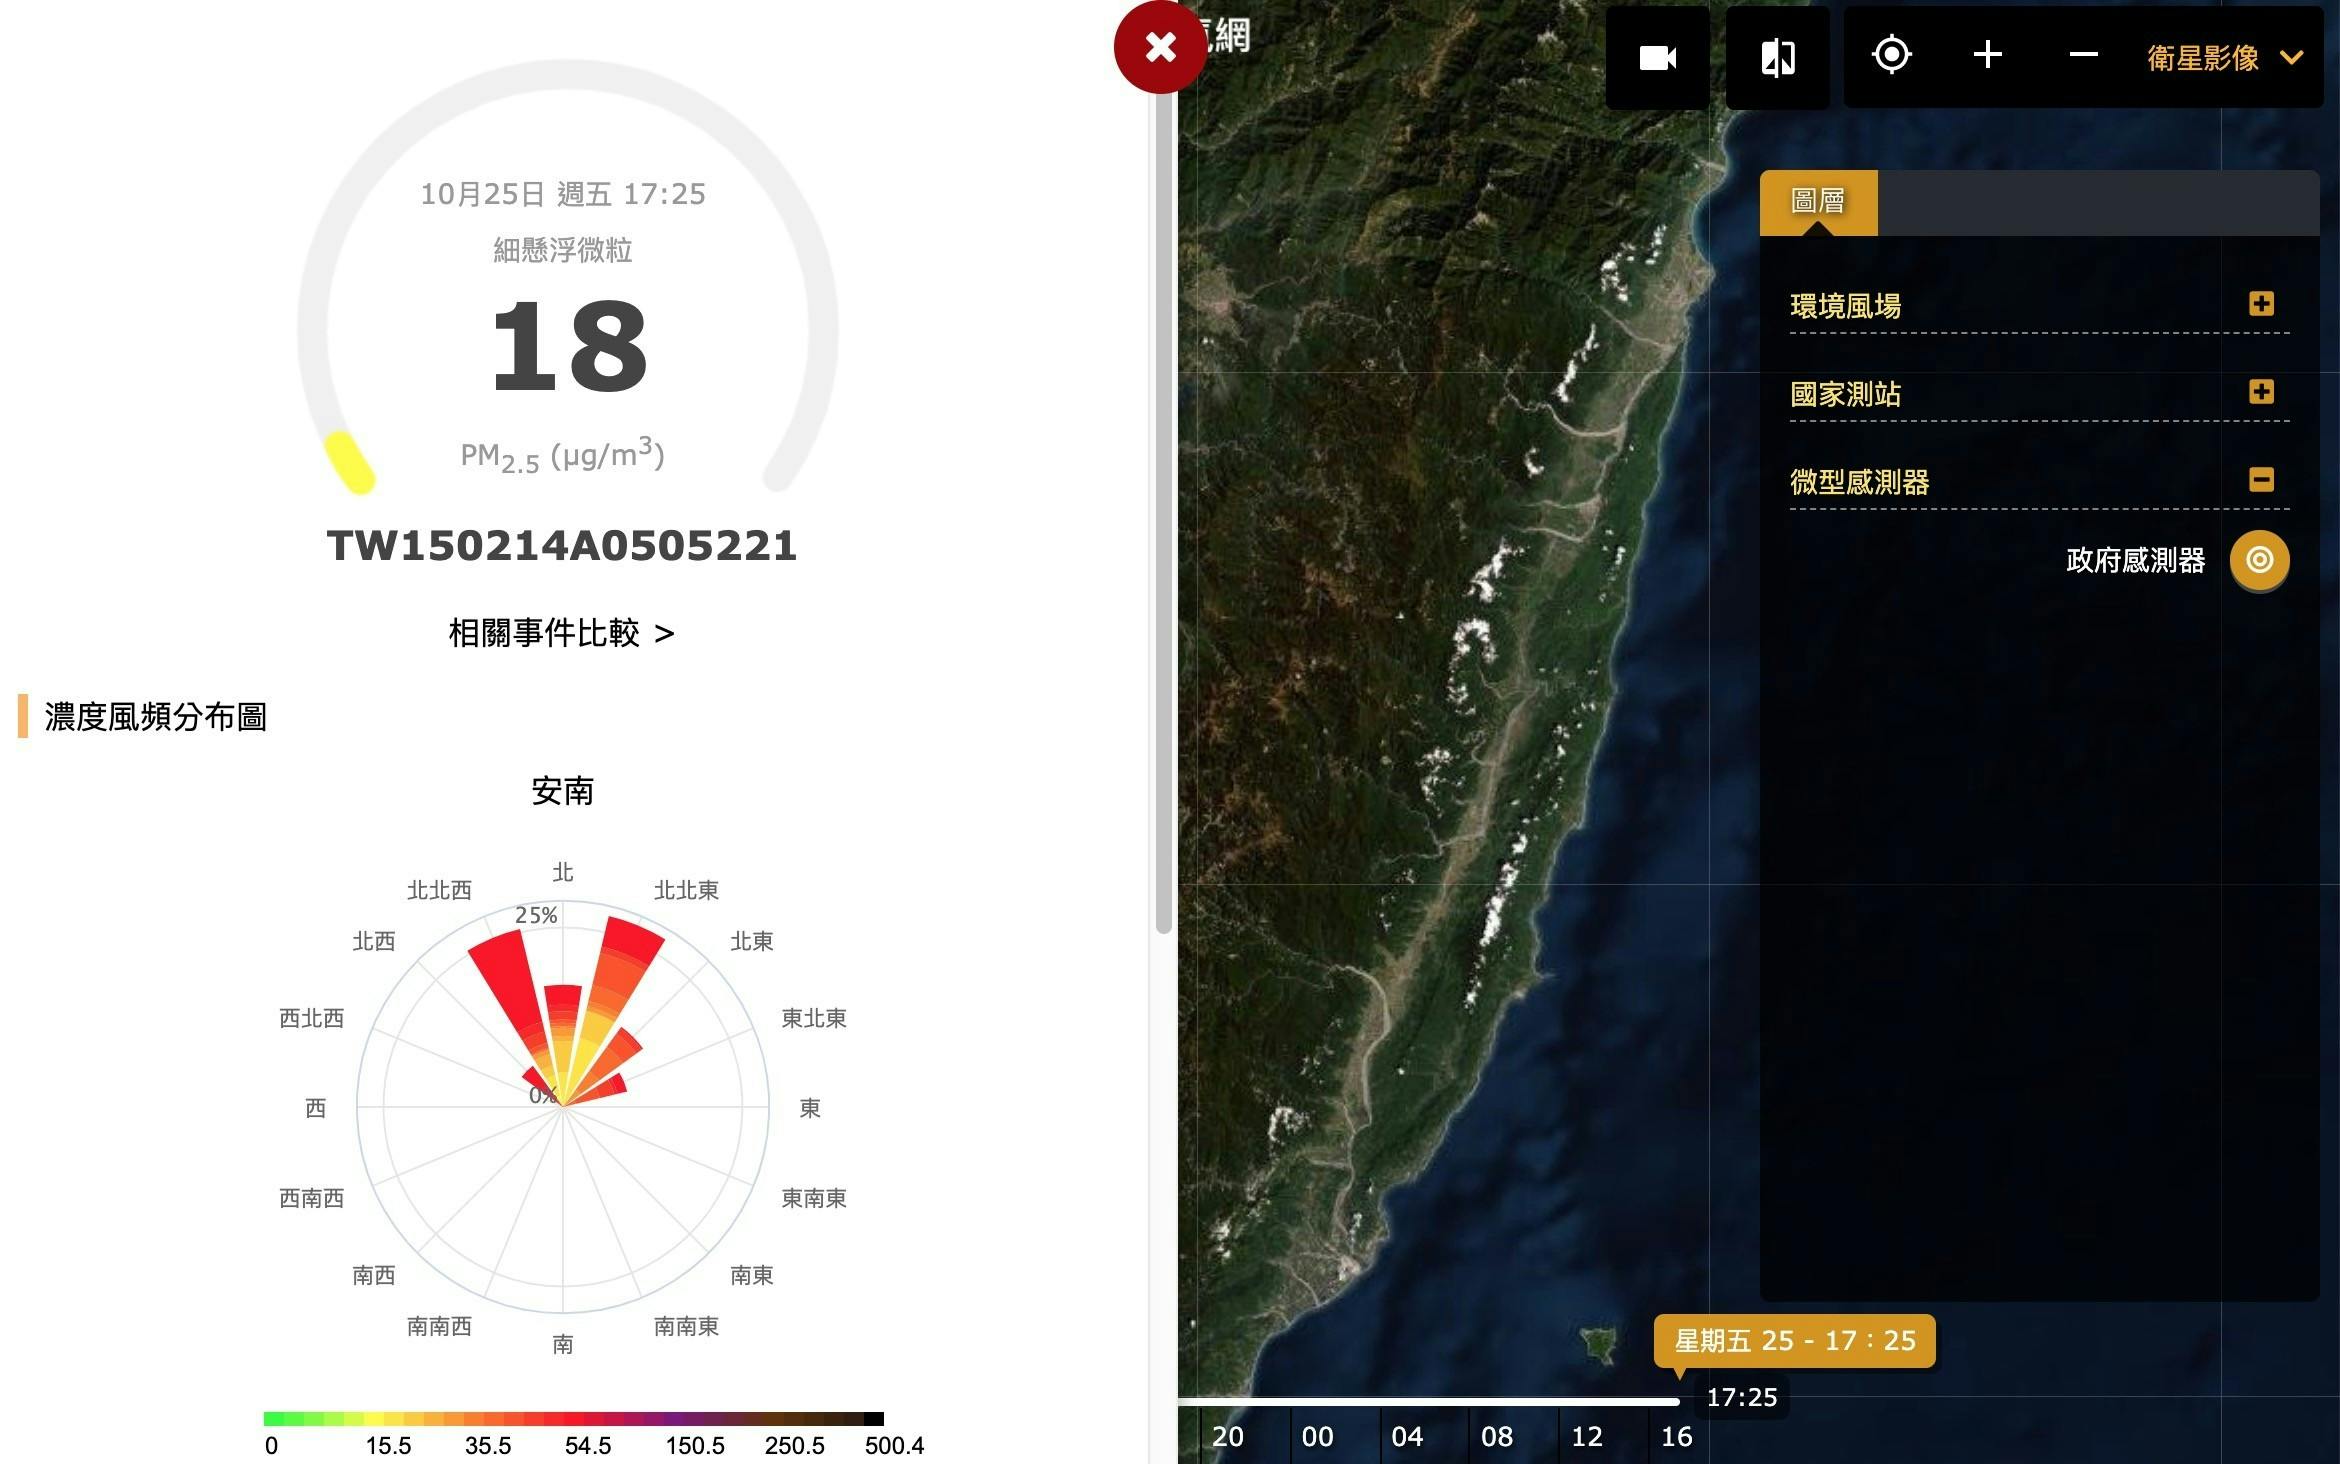Toggle the 政府感測器 round button

click(2259, 560)
